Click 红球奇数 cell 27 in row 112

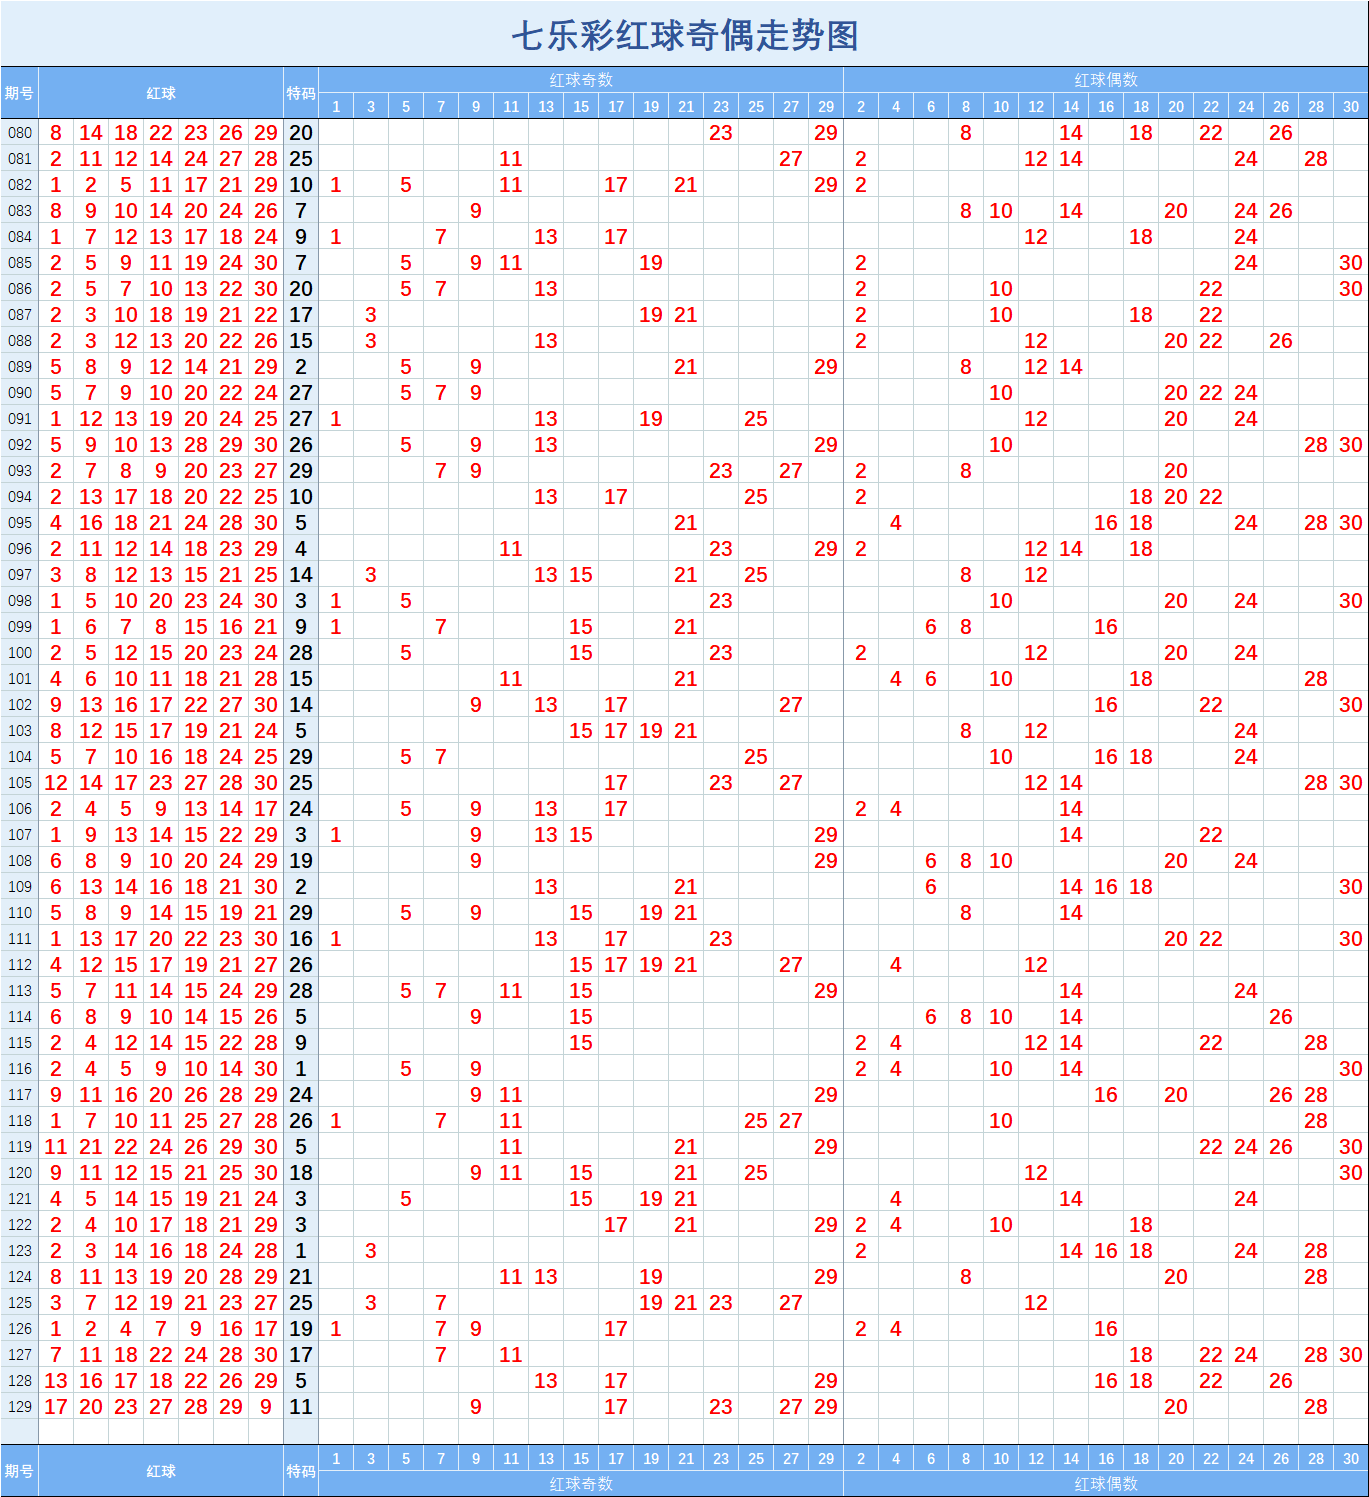(x=791, y=965)
